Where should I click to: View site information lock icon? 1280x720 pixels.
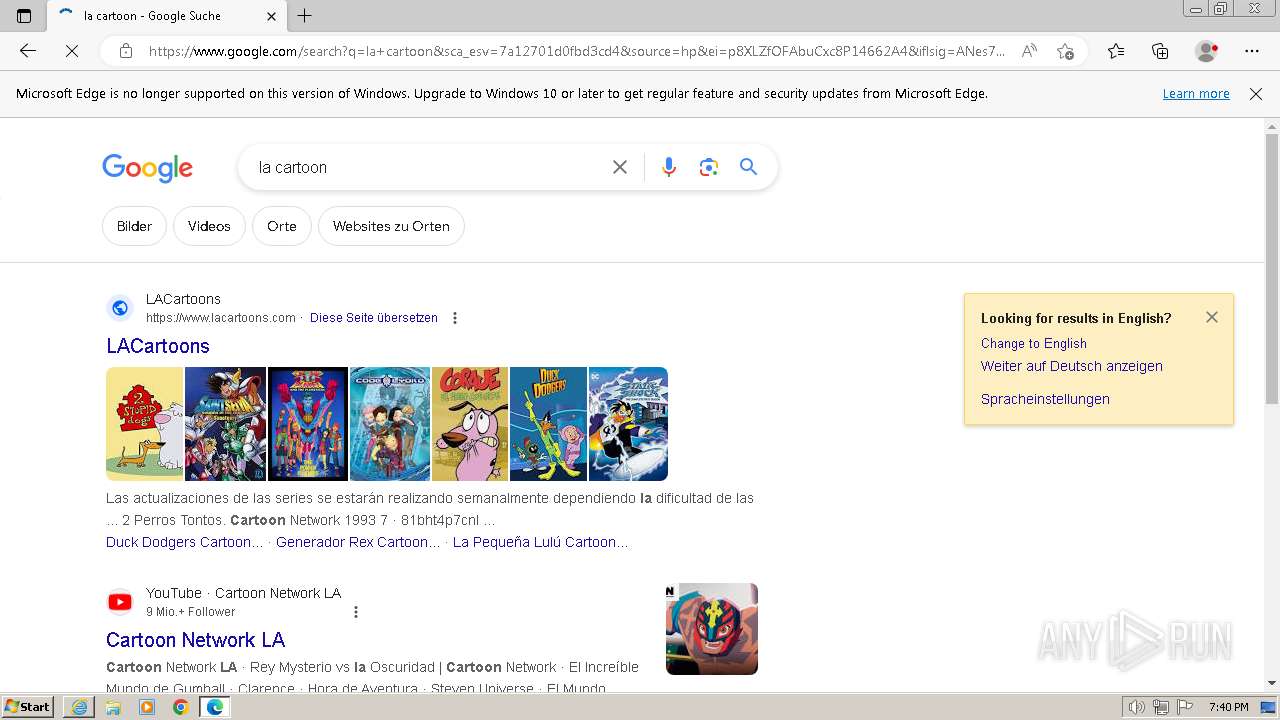click(126, 51)
